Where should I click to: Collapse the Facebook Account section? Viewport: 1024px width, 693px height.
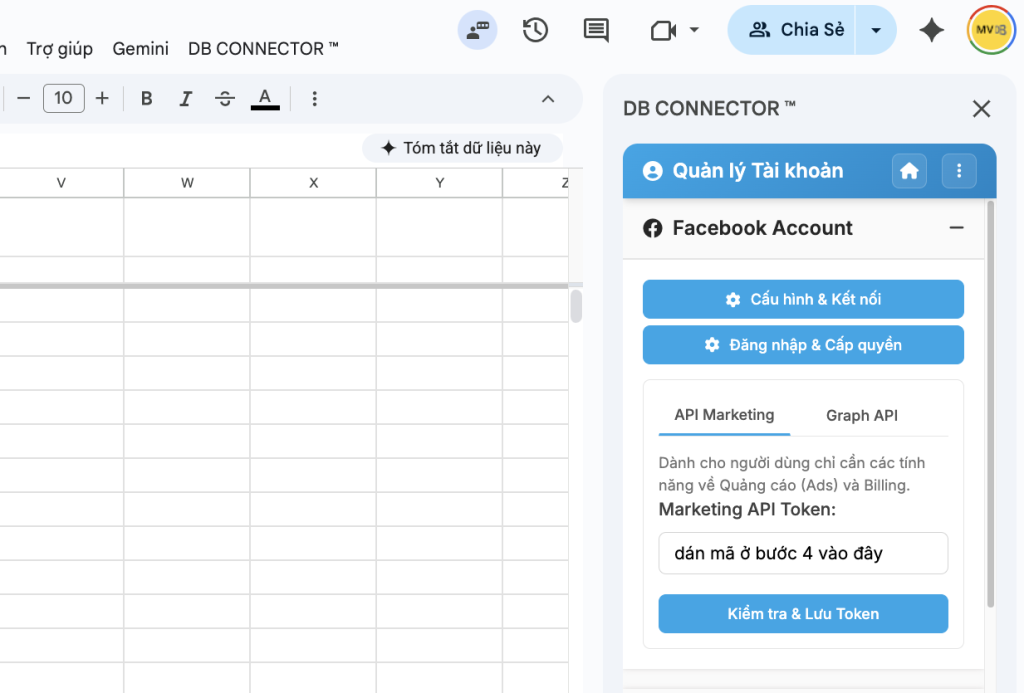pyautogui.click(x=957, y=228)
